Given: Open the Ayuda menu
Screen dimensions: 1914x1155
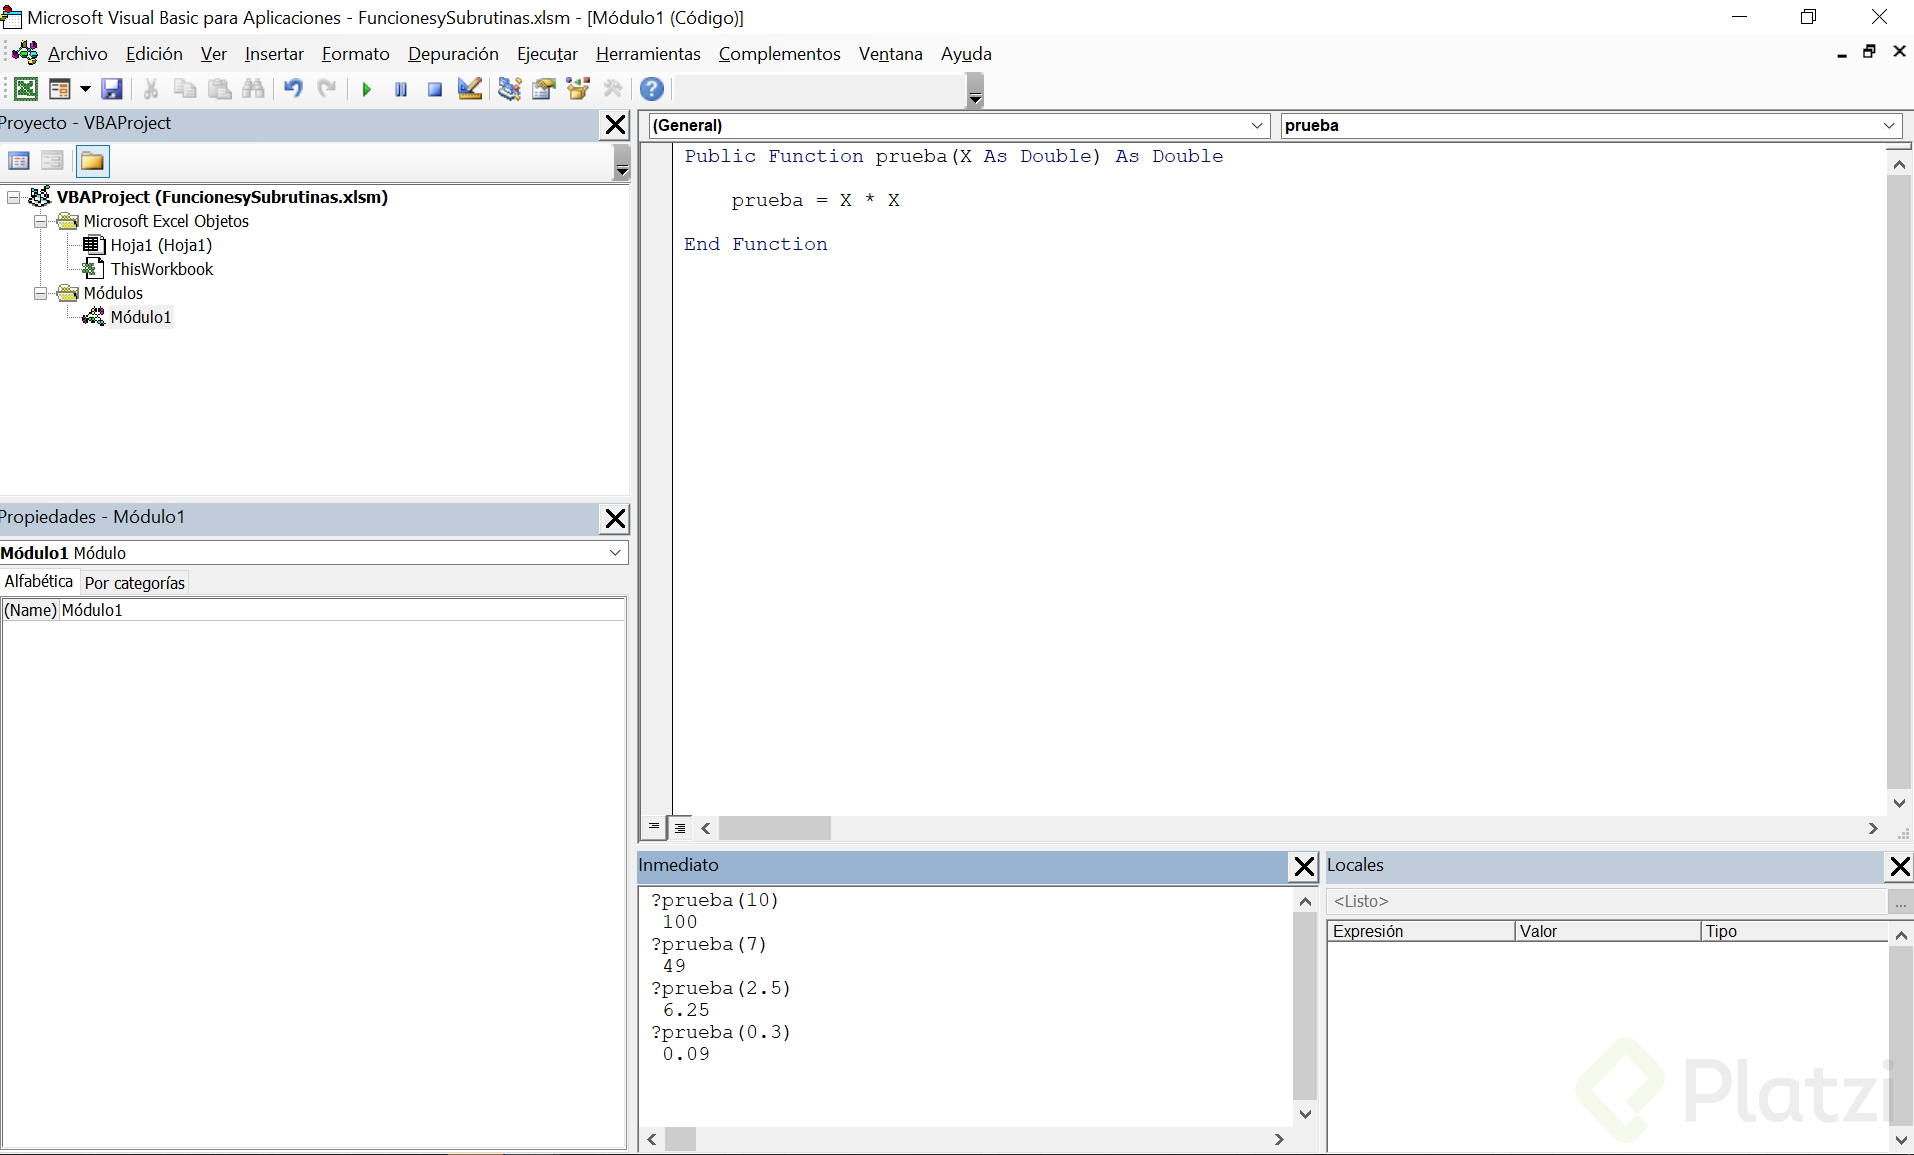Looking at the screenshot, I should pos(966,54).
